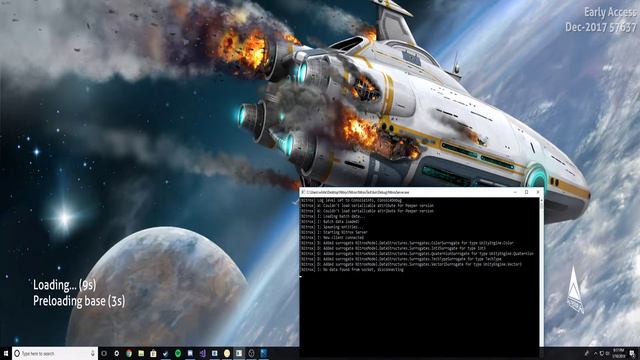Click the pen icon in system tray
The height and width of the screenshot is (360, 640).
[x=587, y=353]
